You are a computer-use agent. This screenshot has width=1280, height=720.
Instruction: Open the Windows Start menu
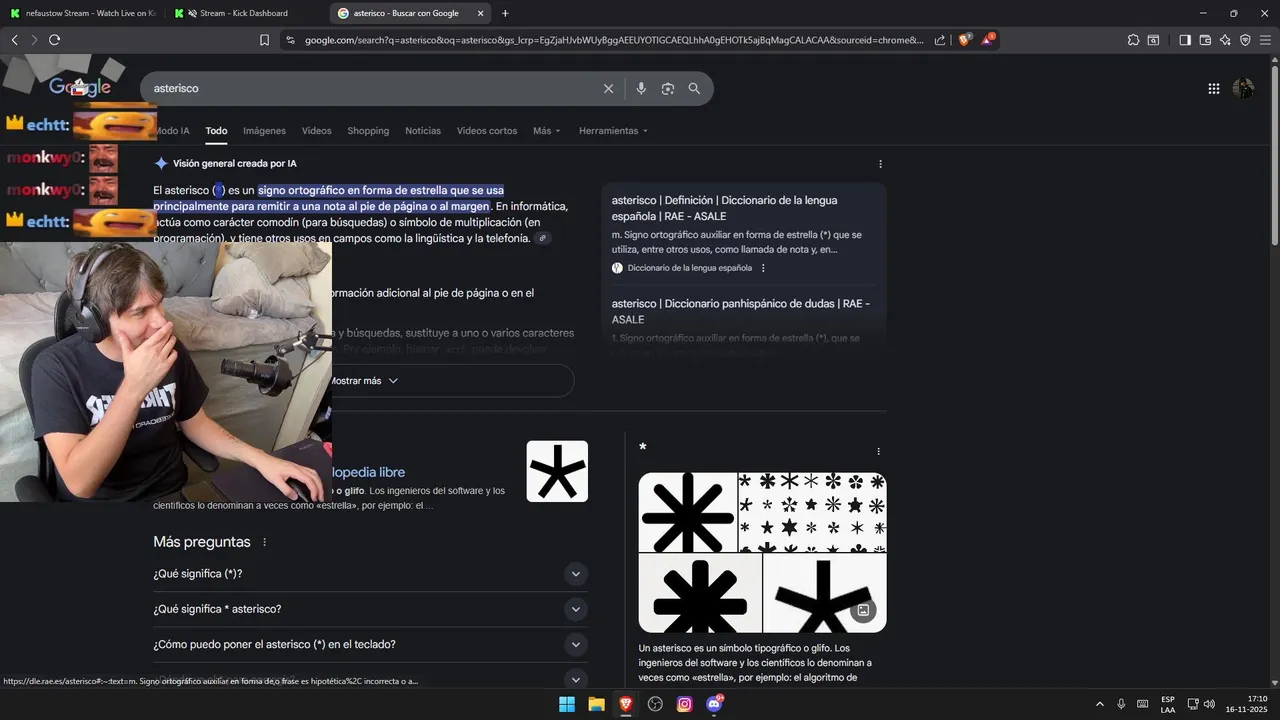click(x=566, y=704)
